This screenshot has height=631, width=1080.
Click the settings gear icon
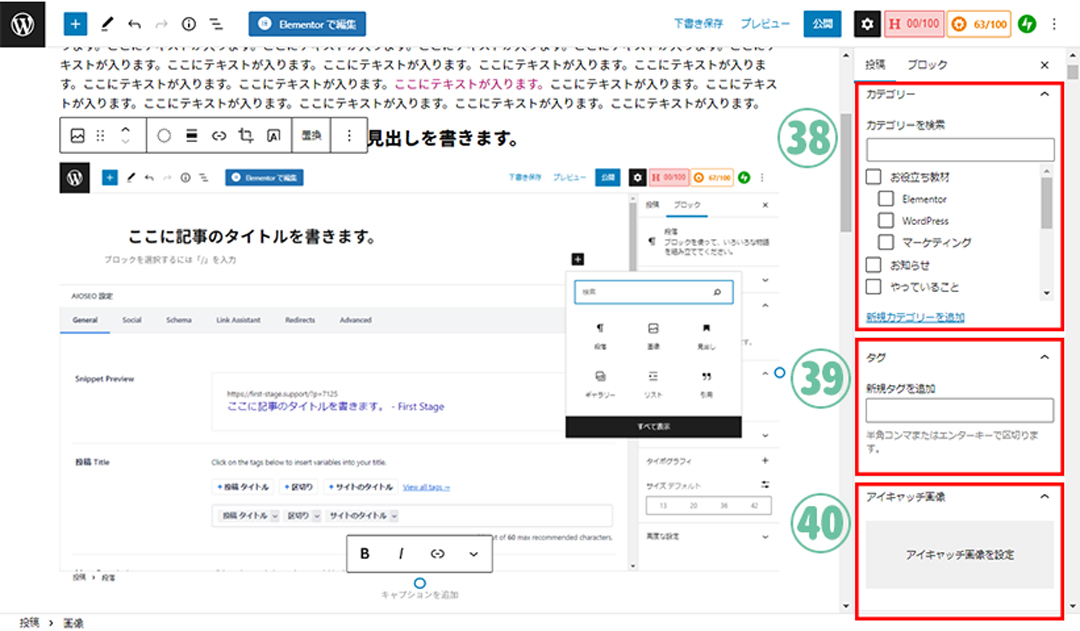[867, 23]
